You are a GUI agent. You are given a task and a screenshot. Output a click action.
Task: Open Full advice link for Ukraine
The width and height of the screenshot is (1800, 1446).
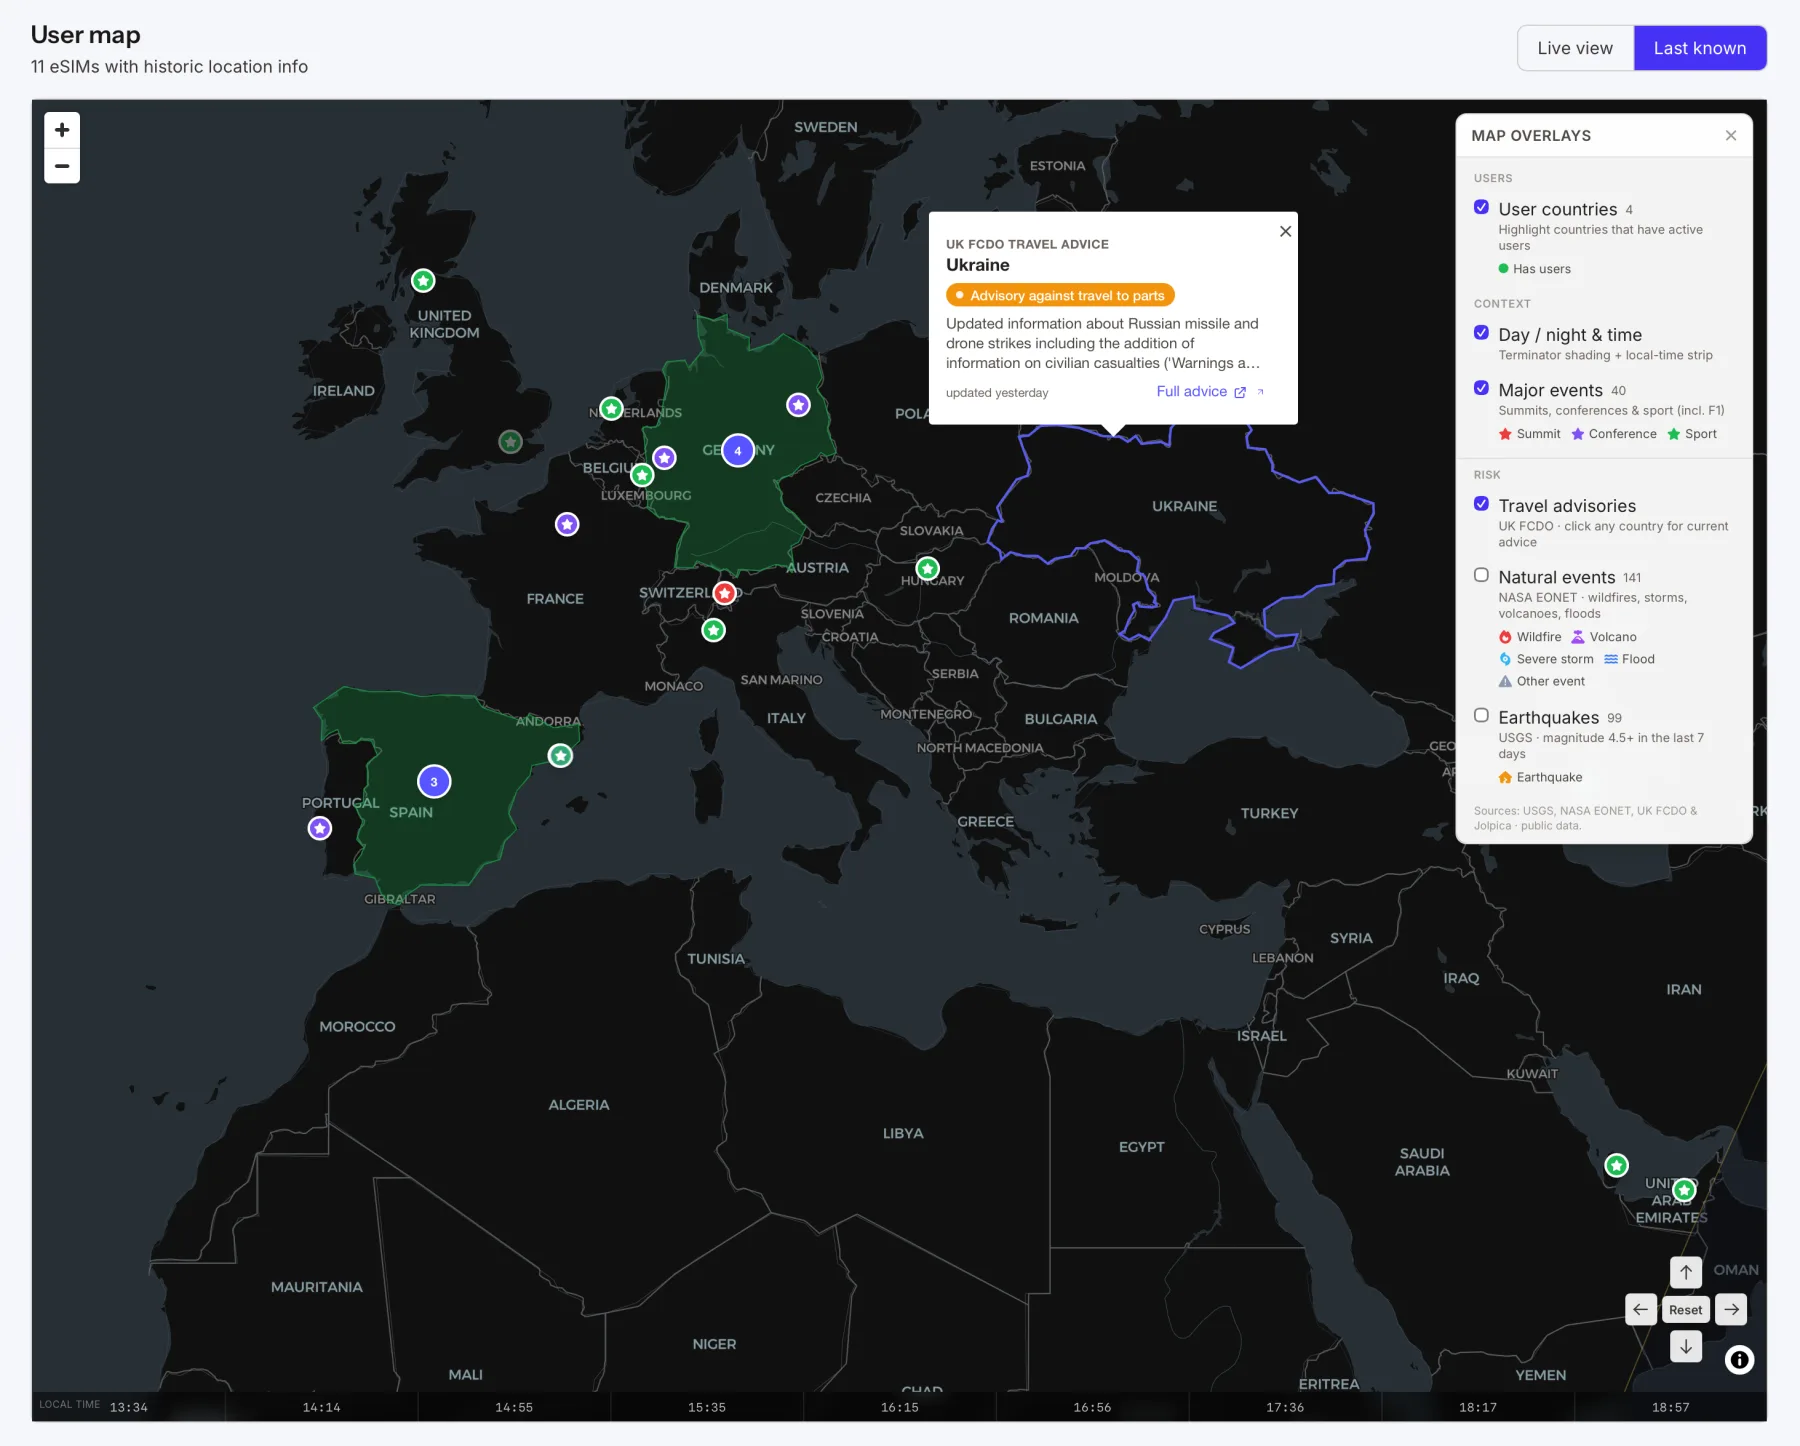1201,392
